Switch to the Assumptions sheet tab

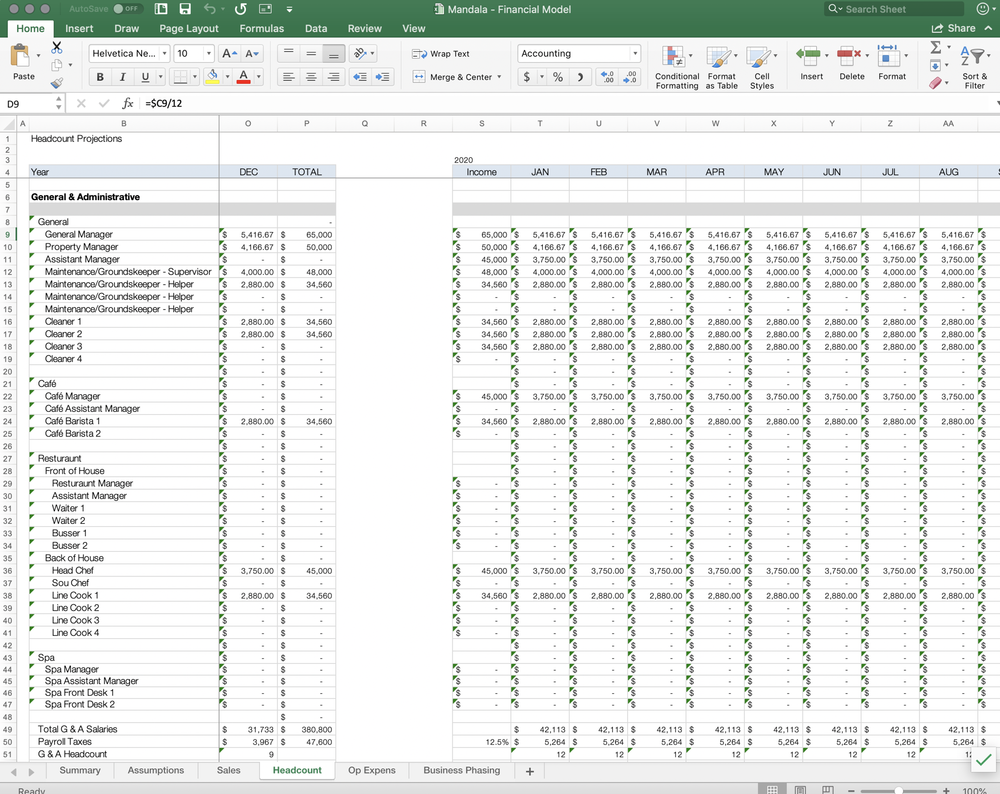(x=156, y=770)
